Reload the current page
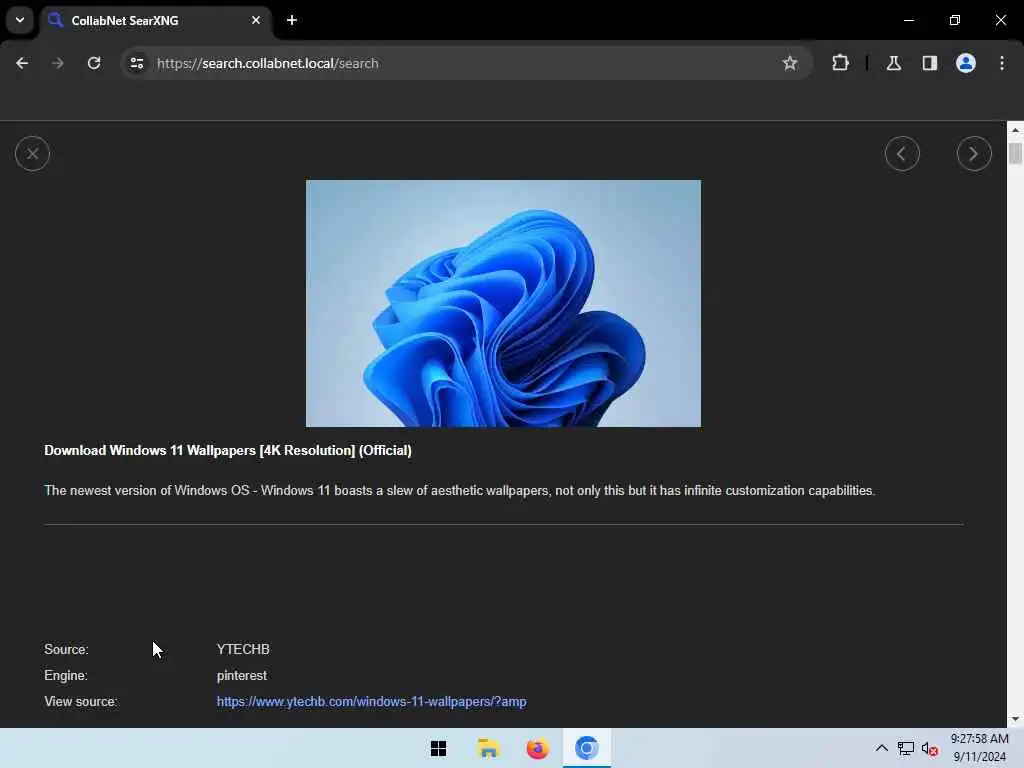Screen dimensions: 1024x768 pyautogui.click(x=94, y=63)
